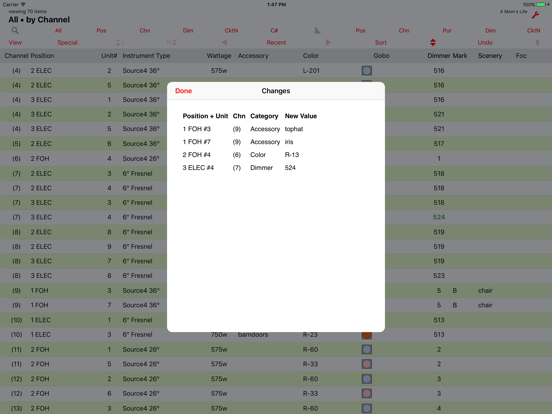Image resolution: width=552 pixels, height=414 pixels.
Task: Tap R-23 color cell
Action: (x=310, y=335)
